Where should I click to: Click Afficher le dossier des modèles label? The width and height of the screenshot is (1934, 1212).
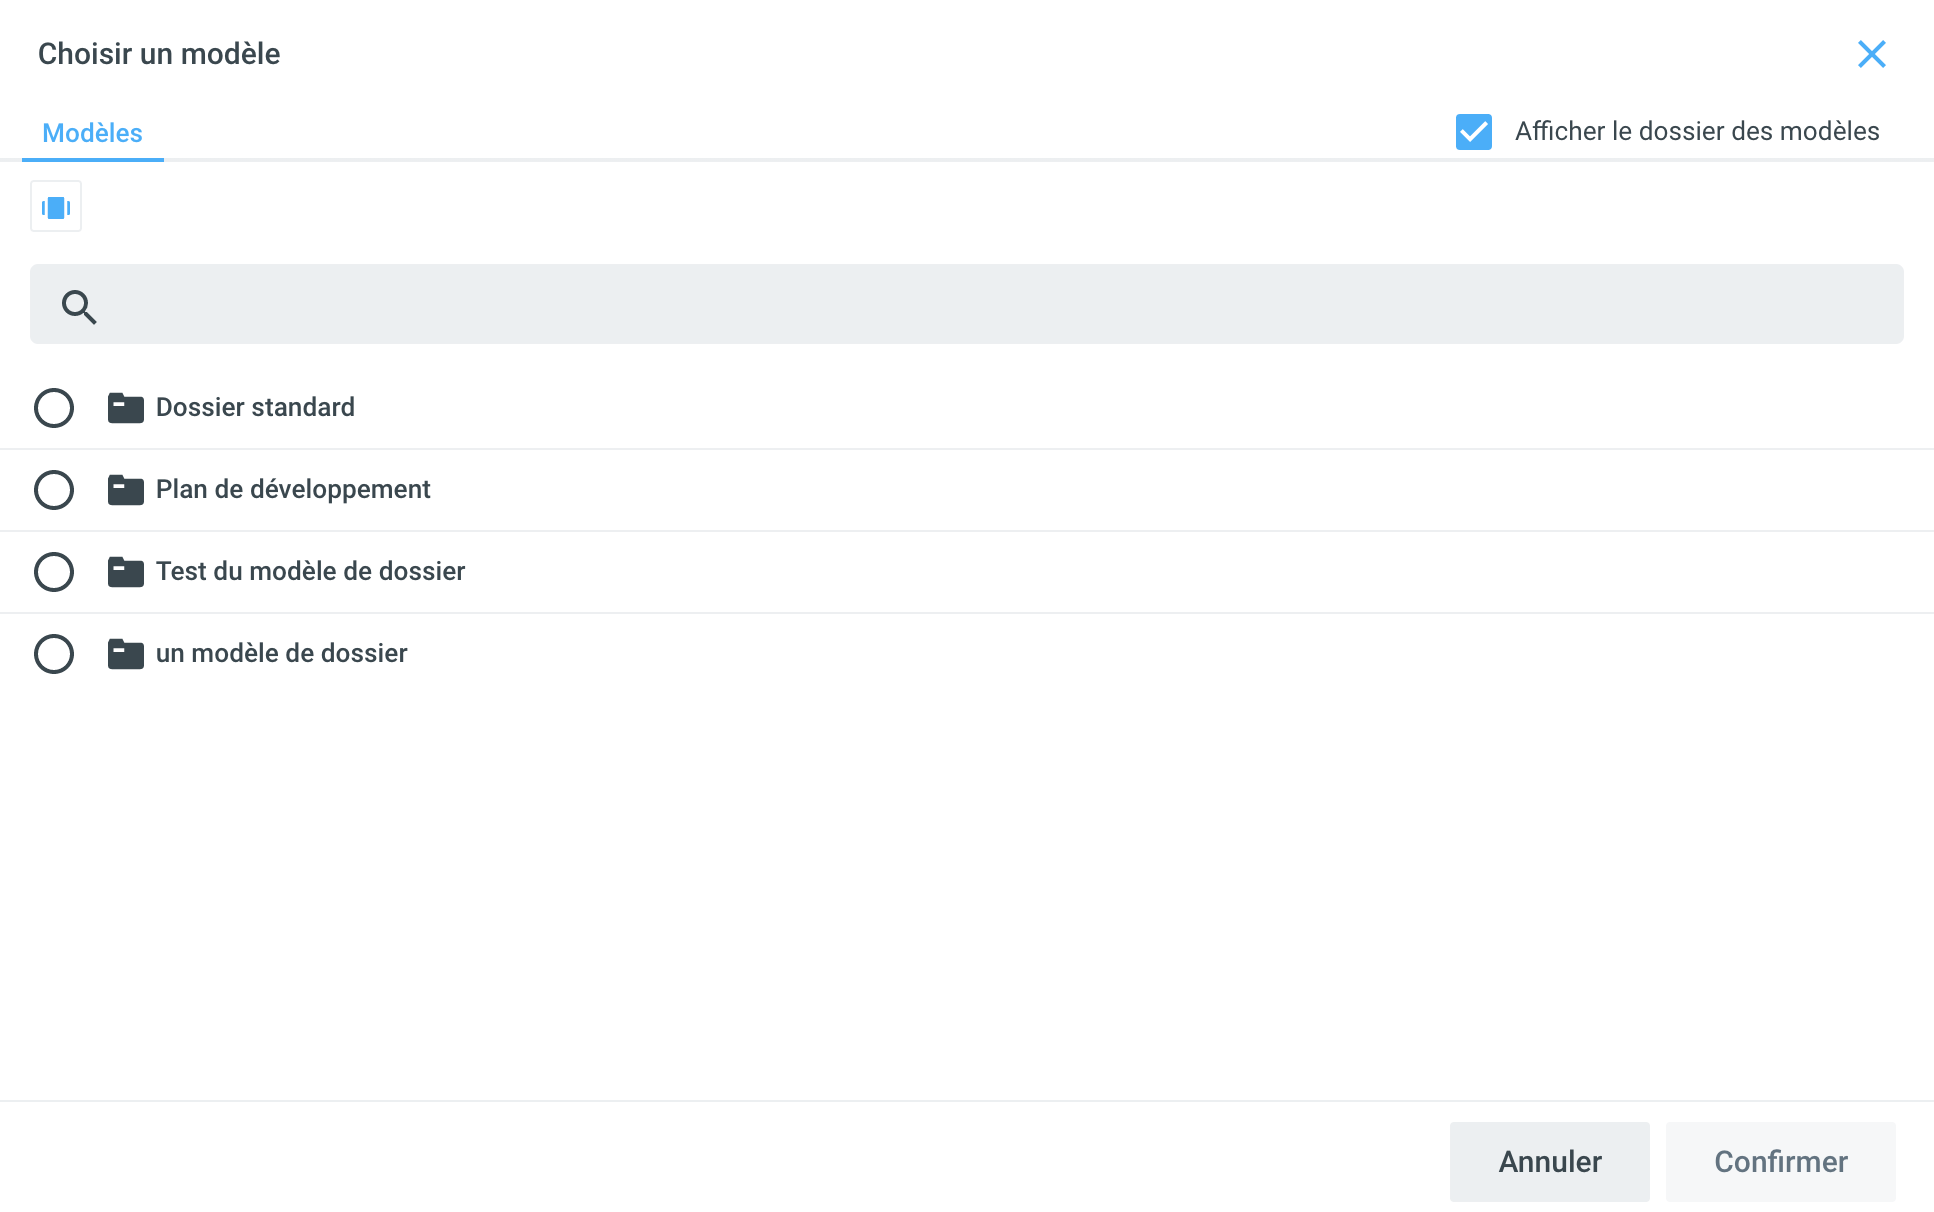point(1697,131)
